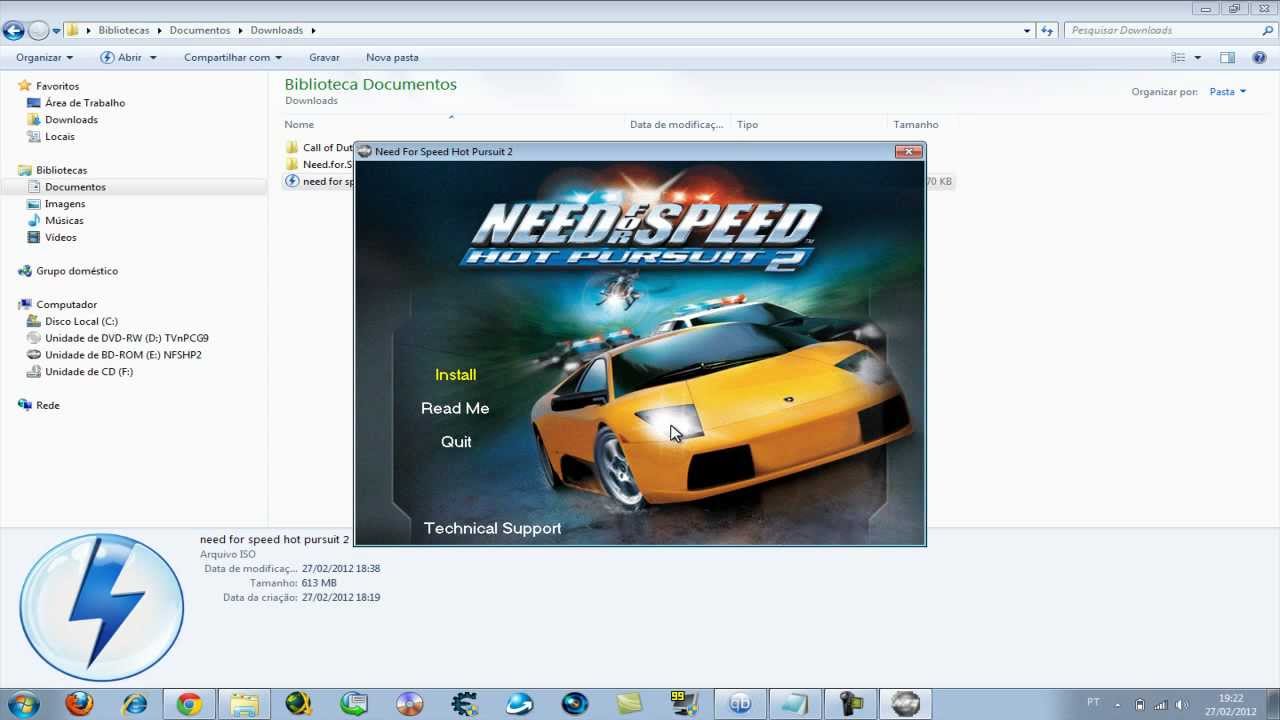Open the view options dropdown arrow

click(1197, 58)
